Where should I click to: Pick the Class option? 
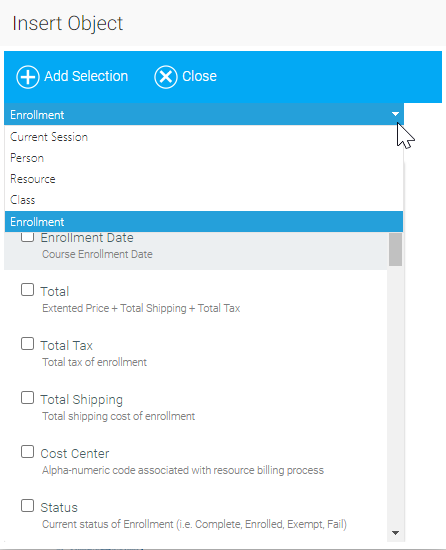204,200
